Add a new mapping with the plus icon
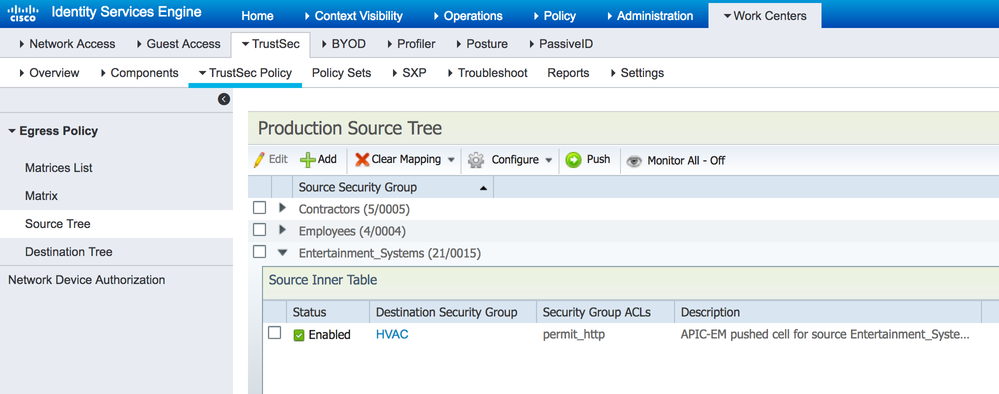 pos(308,159)
